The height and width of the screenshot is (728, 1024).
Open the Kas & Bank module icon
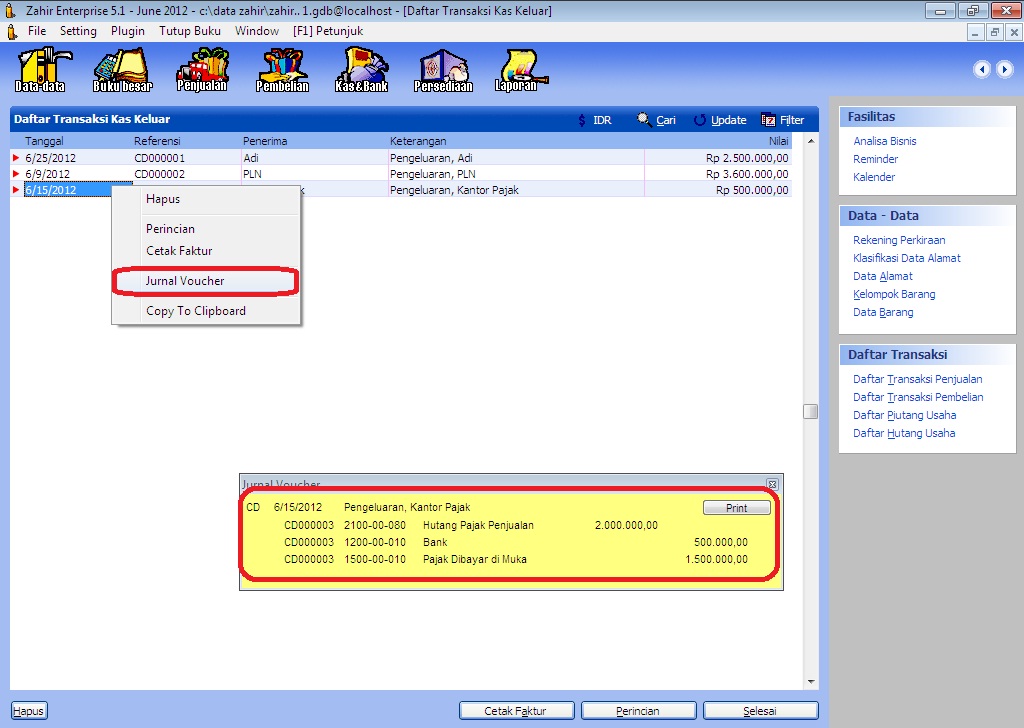coord(361,70)
